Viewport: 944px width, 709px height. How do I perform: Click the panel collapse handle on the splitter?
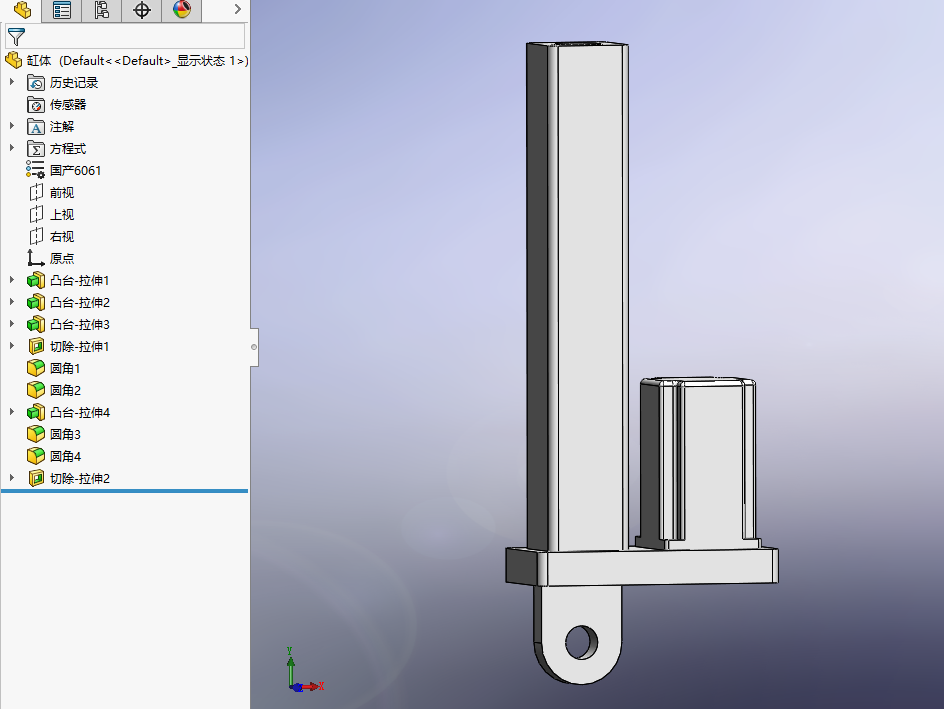(x=254, y=346)
